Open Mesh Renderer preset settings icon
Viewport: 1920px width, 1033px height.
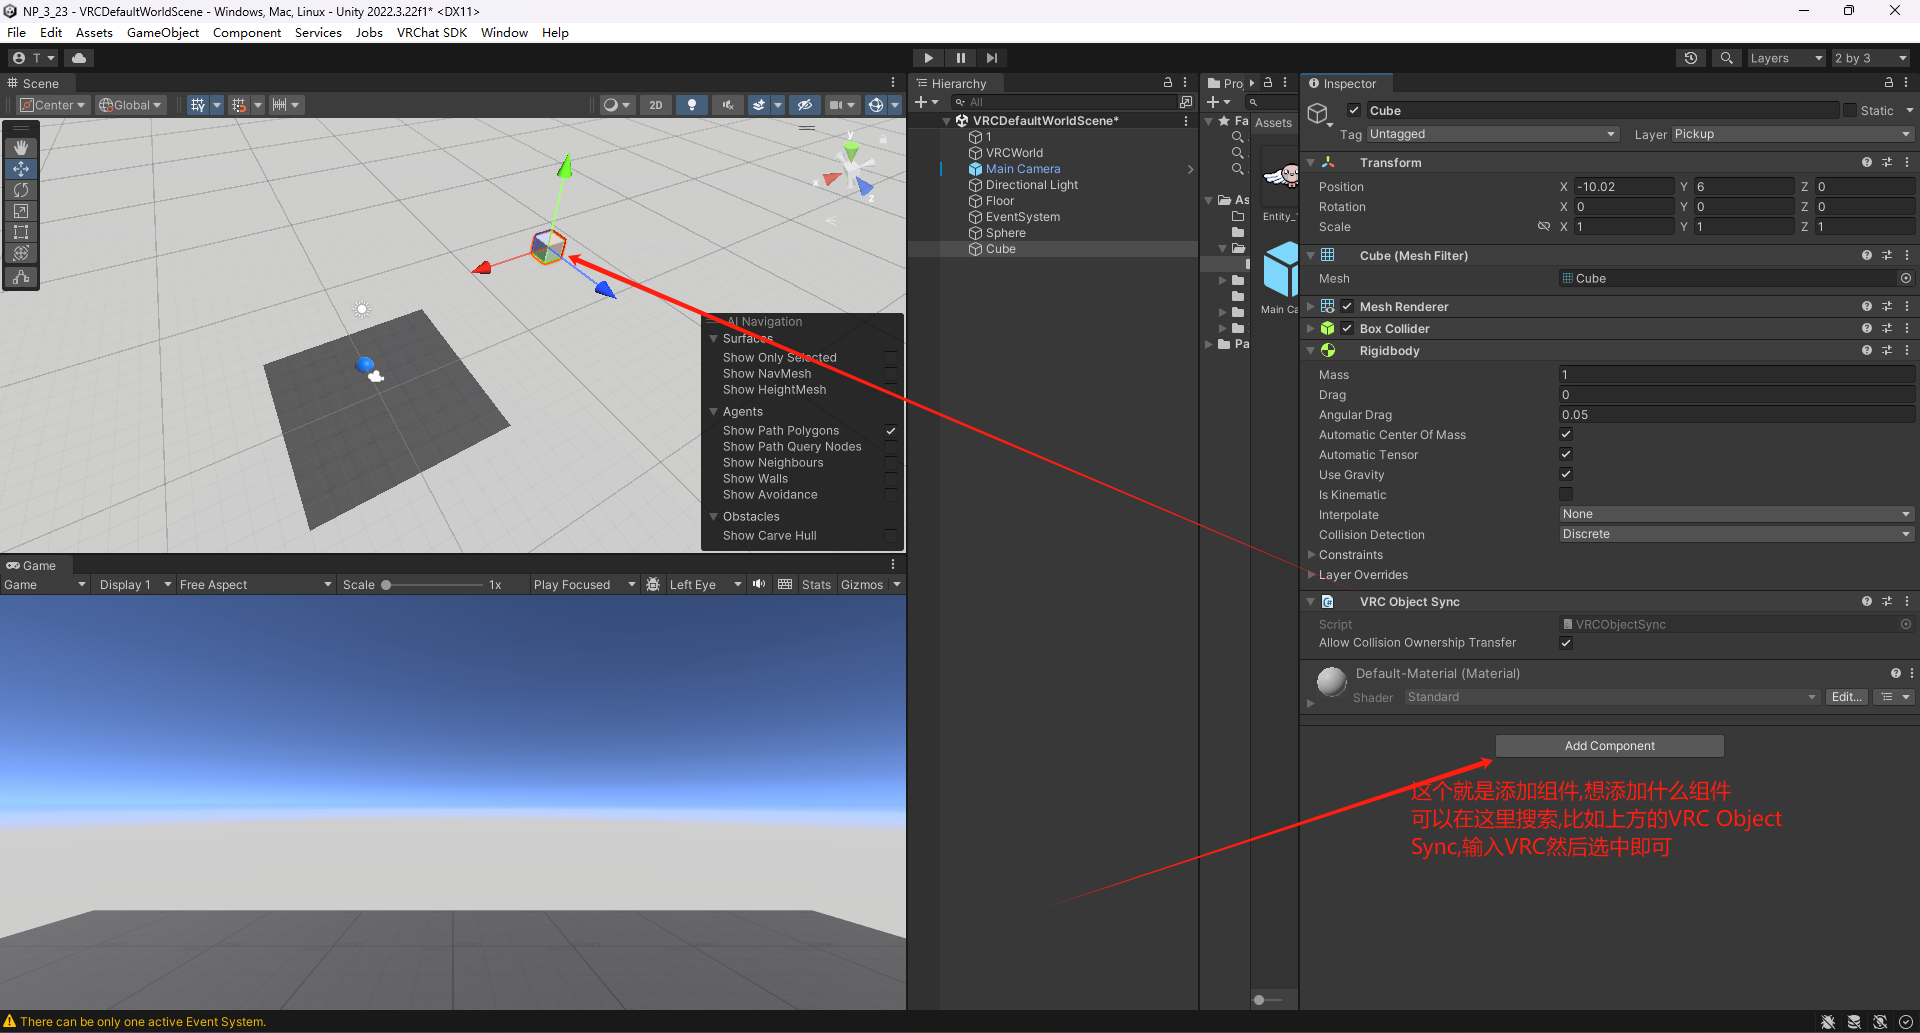(x=1887, y=306)
